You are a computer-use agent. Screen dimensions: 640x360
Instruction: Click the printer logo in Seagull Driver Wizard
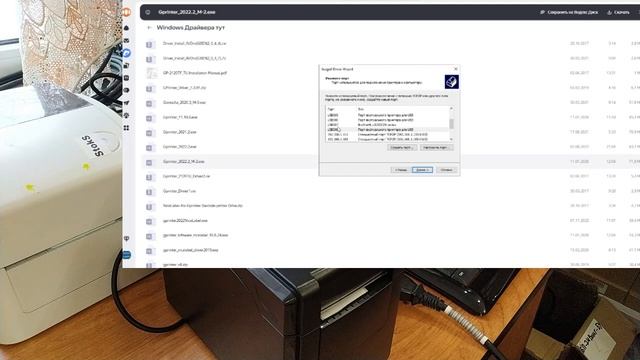(451, 82)
